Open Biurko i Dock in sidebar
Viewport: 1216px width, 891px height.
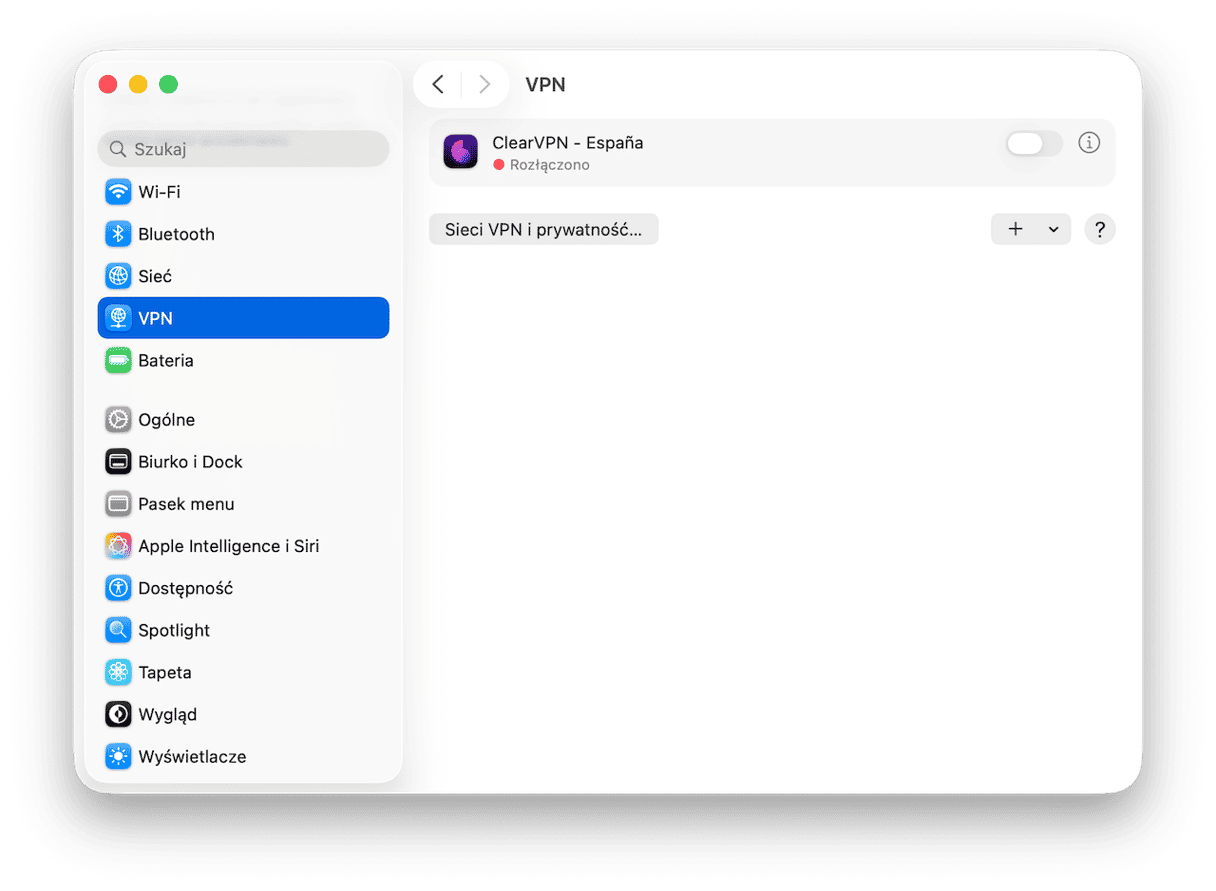pyautogui.click(x=190, y=462)
